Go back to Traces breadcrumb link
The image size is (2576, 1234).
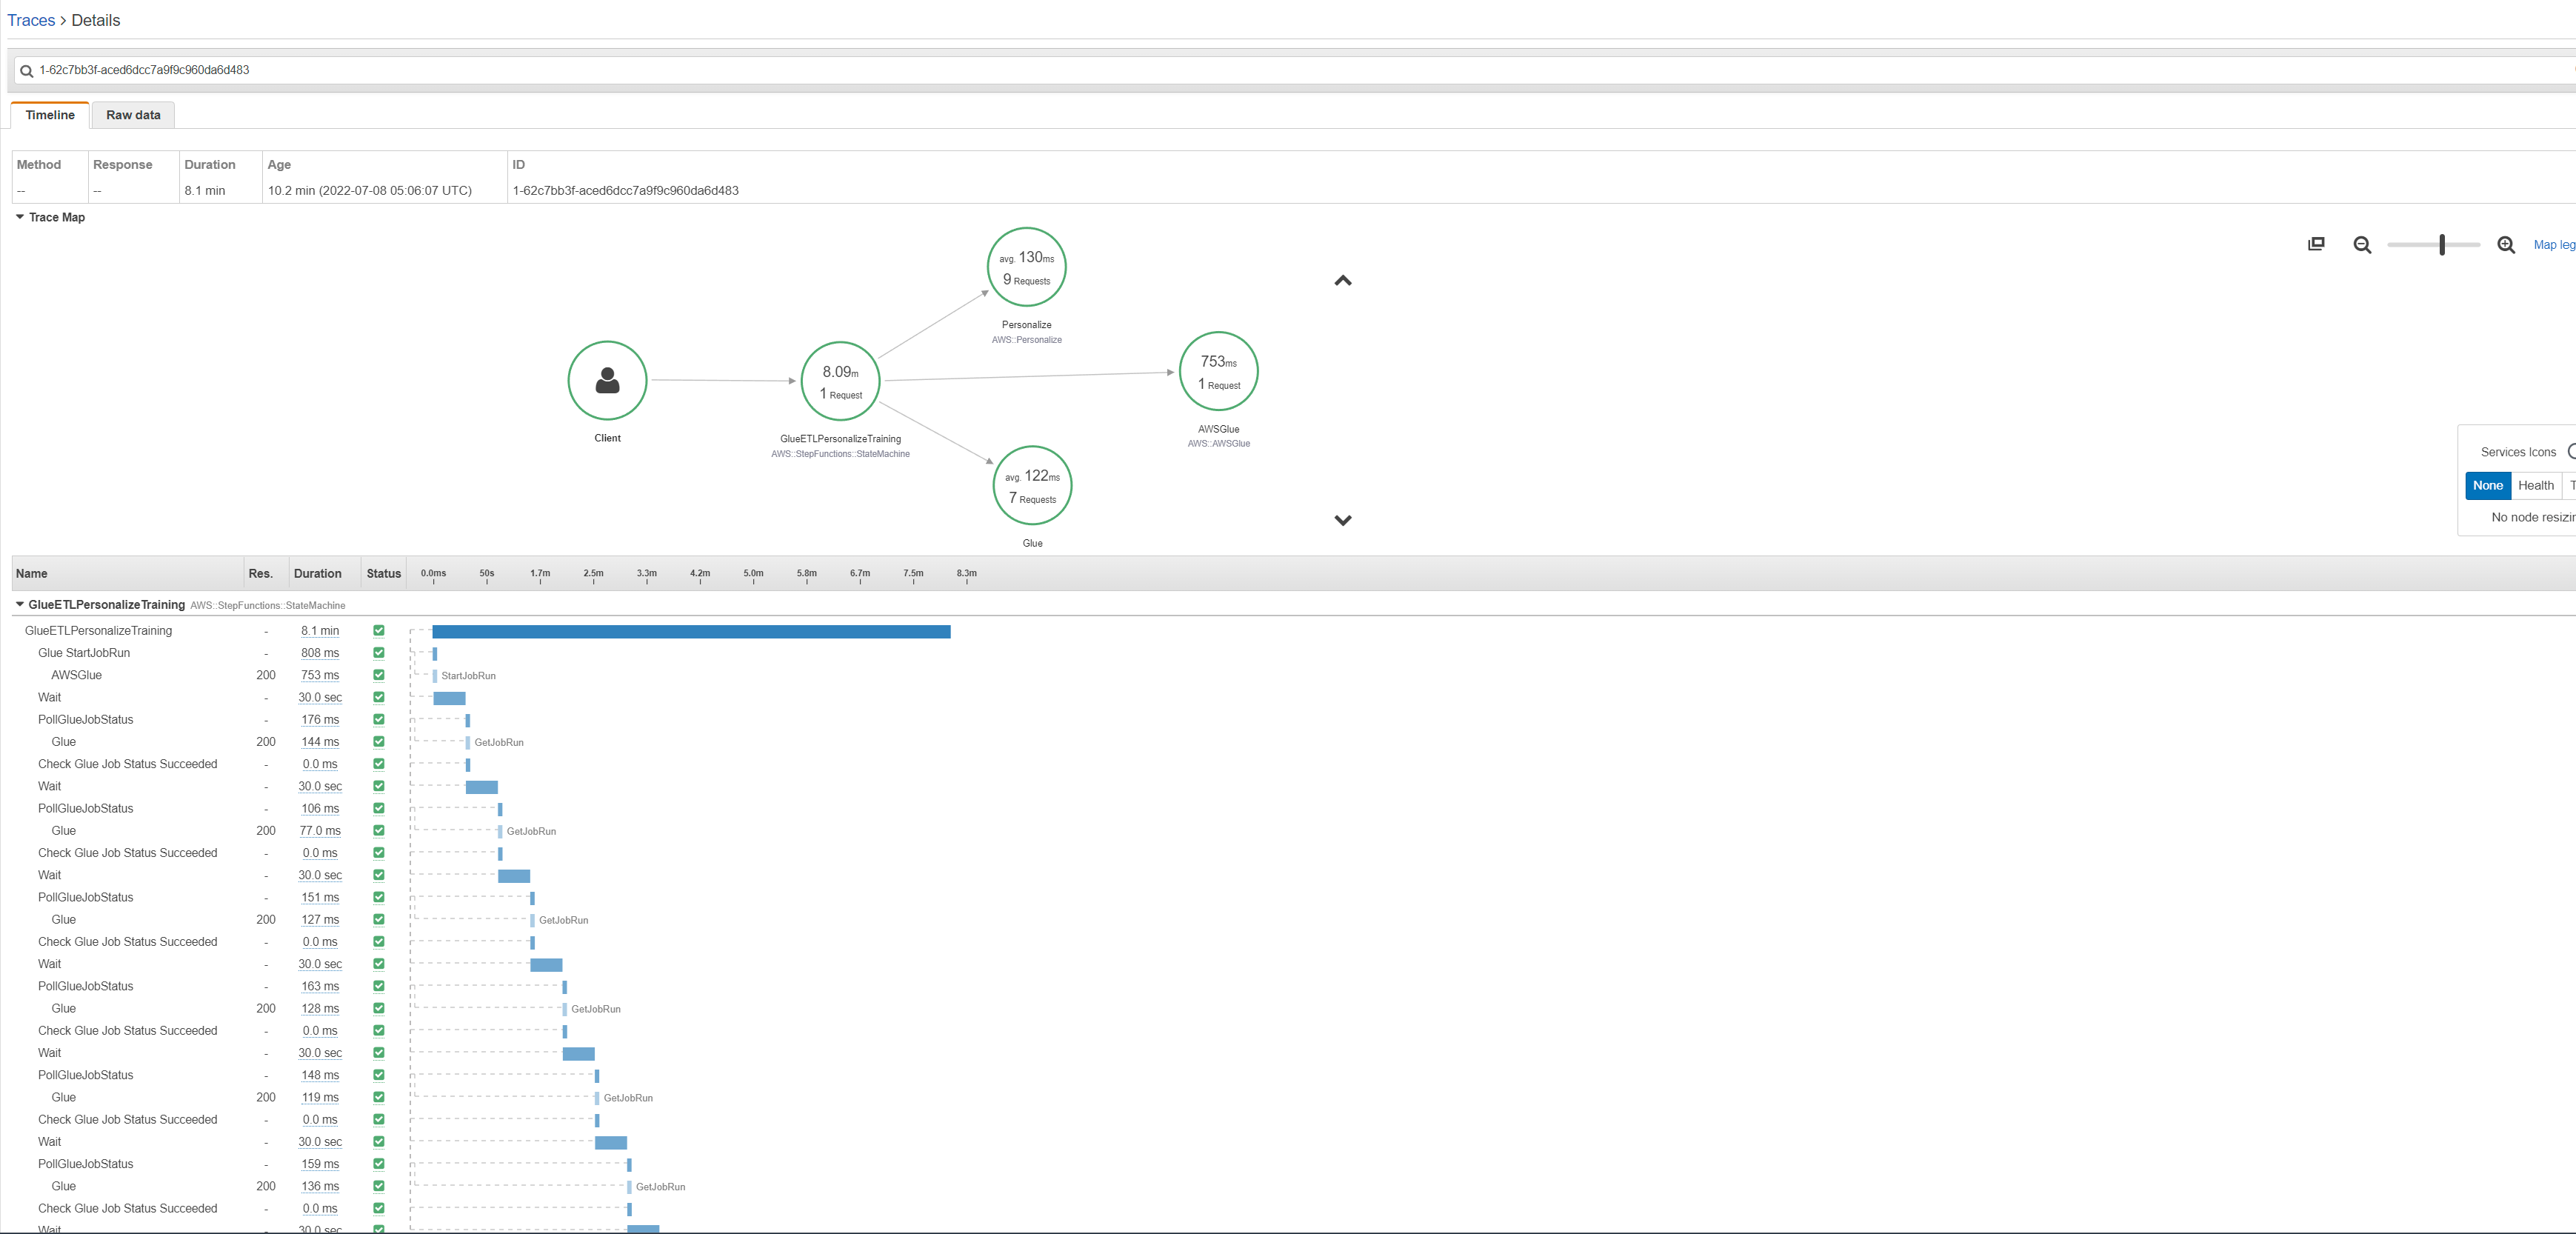pyautogui.click(x=31, y=20)
